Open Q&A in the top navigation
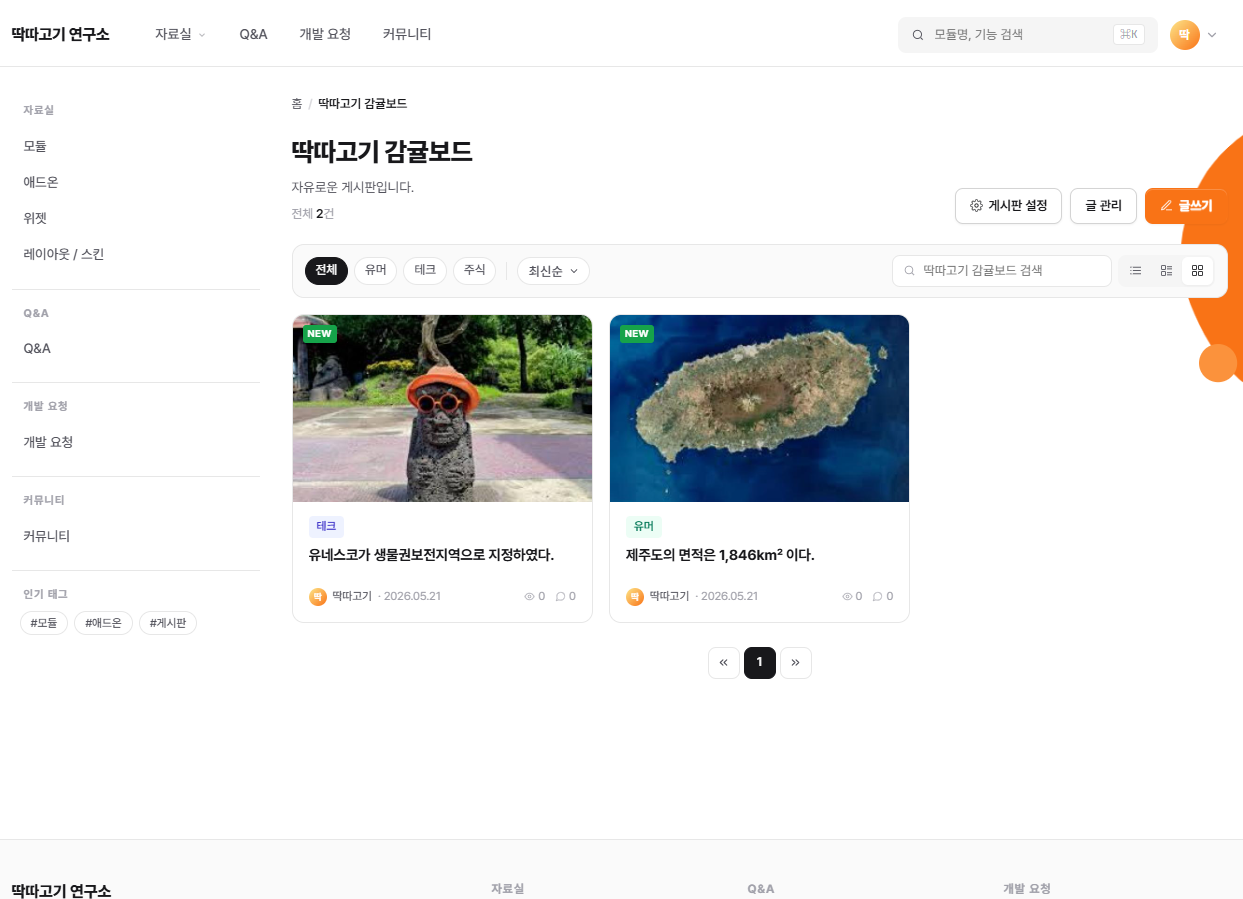This screenshot has height=899, width=1243. pyautogui.click(x=253, y=34)
